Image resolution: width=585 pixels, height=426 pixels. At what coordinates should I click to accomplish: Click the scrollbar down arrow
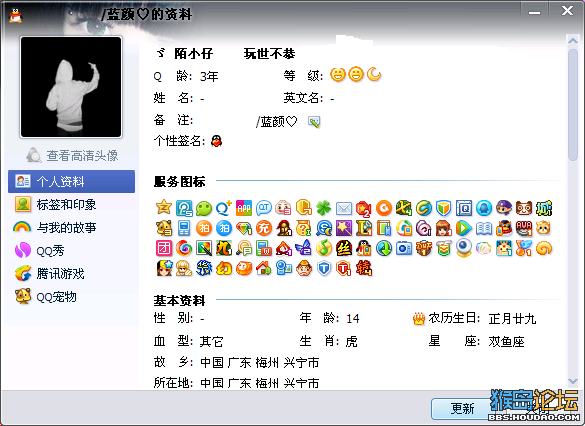pyautogui.click(x=572, y=381)
